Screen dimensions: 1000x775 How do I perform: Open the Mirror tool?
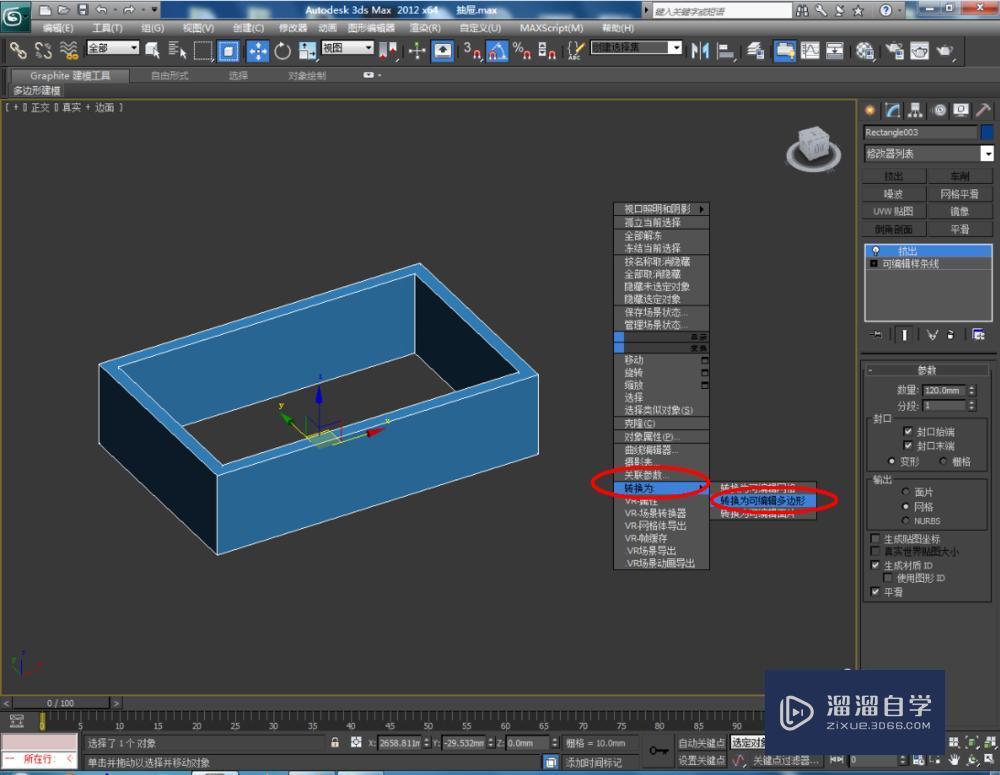(x=700, y=49)
